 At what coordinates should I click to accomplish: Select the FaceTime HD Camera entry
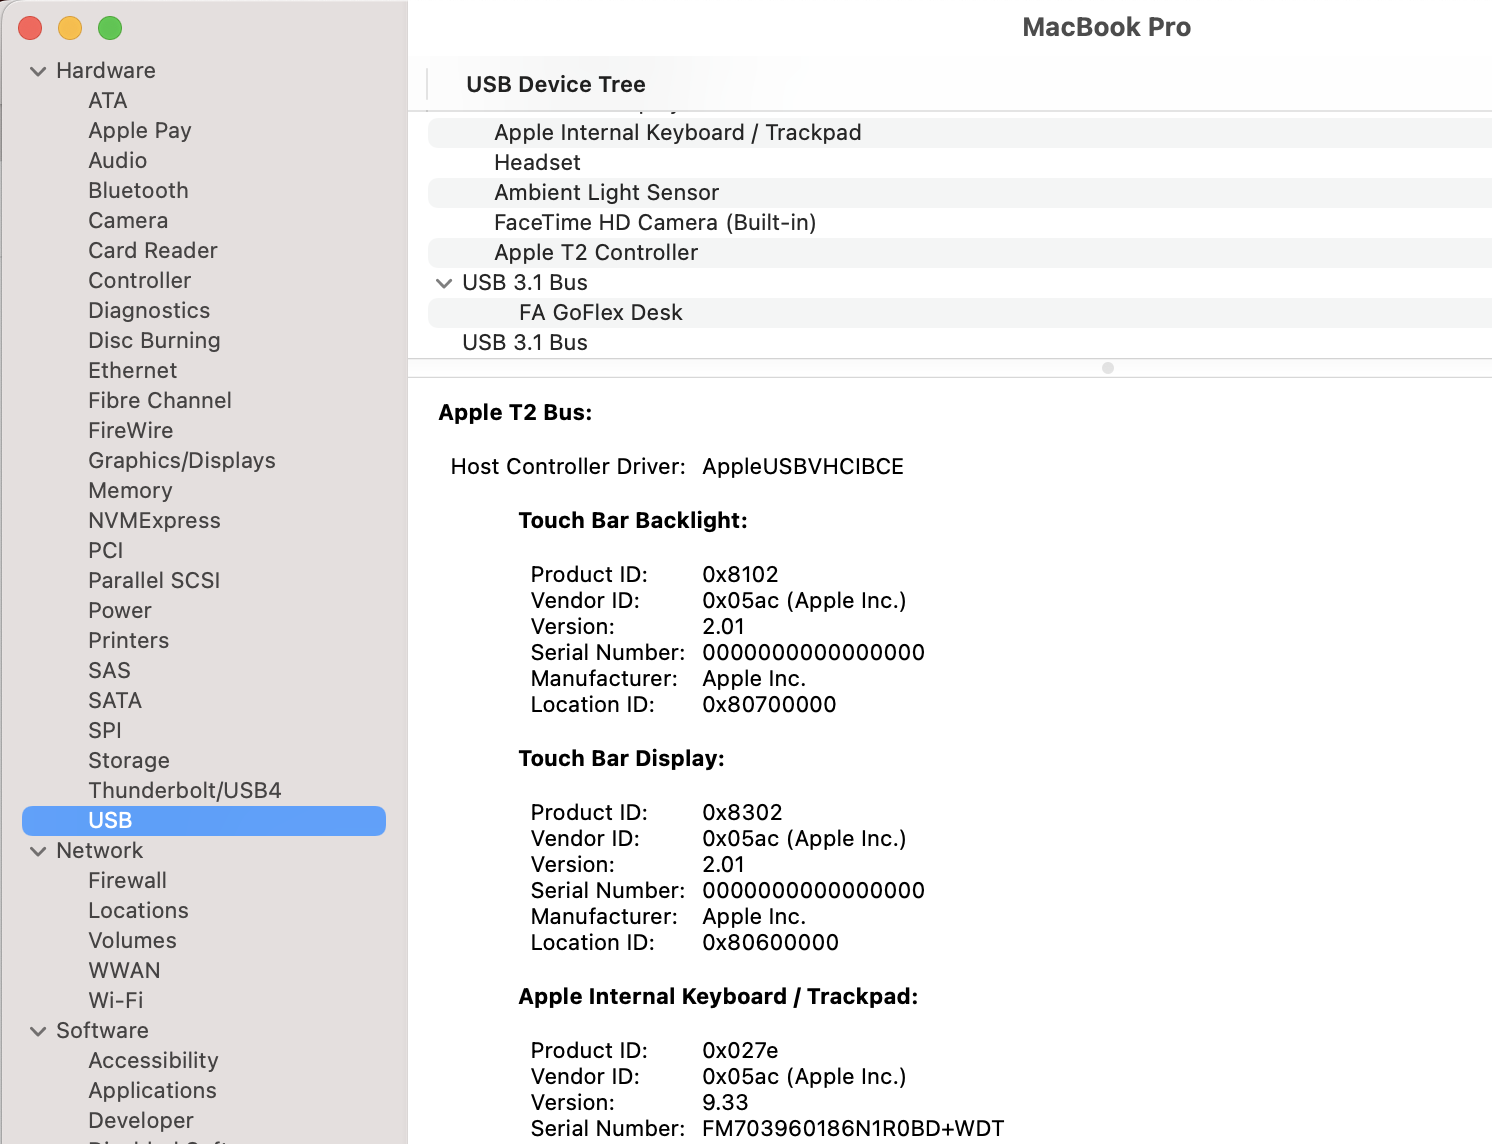pyautogui.click(x=654, y=222)
